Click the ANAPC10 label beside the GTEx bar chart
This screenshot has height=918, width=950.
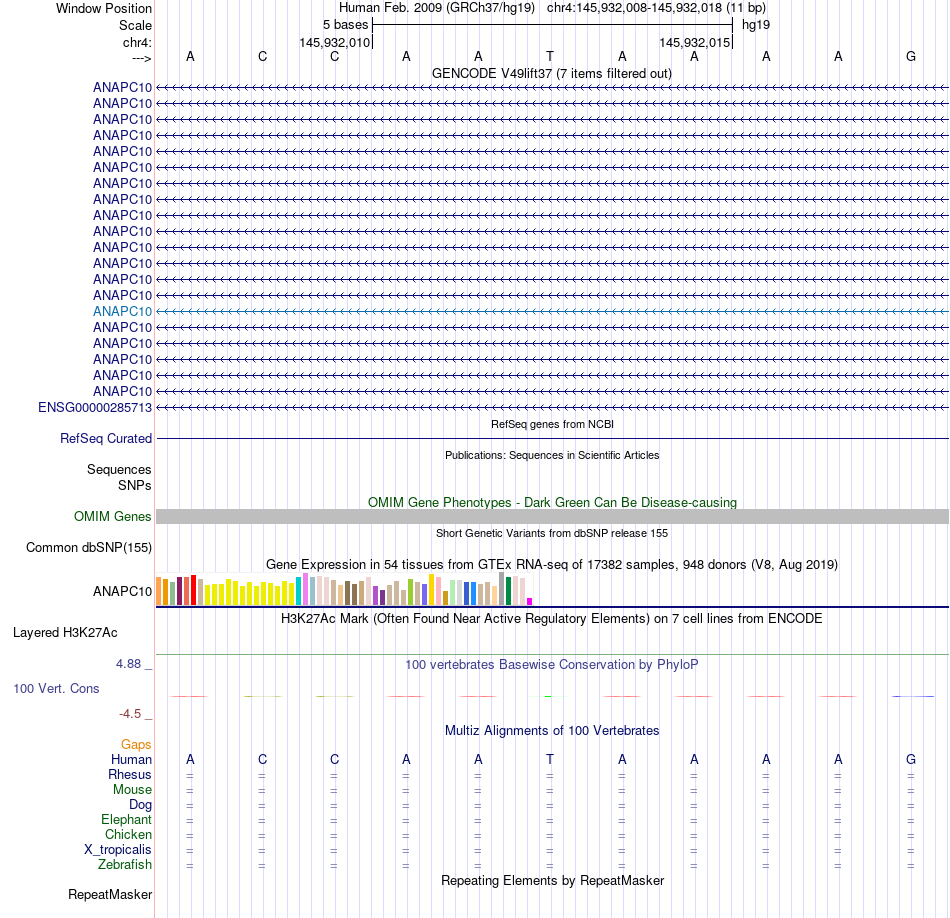[122, 591]
